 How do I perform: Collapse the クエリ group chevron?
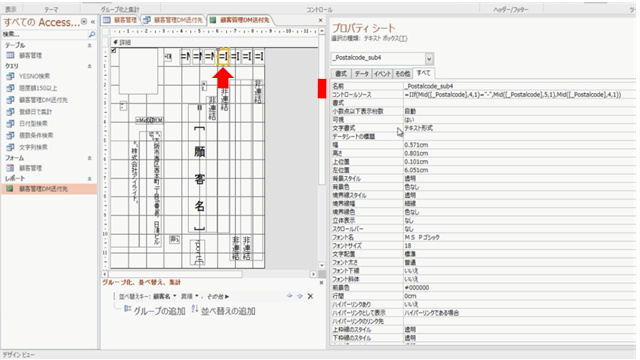(x=89, y=66)
